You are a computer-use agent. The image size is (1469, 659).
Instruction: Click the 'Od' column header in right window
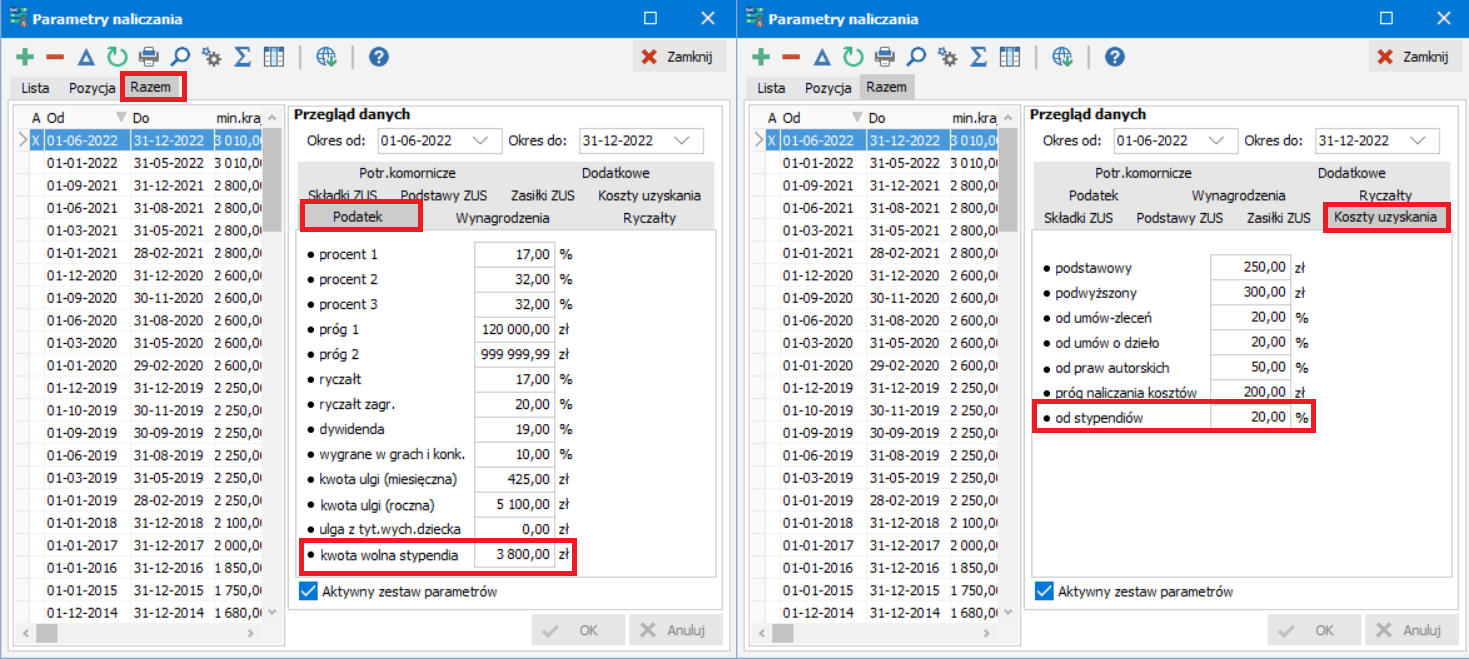point(821,117)
